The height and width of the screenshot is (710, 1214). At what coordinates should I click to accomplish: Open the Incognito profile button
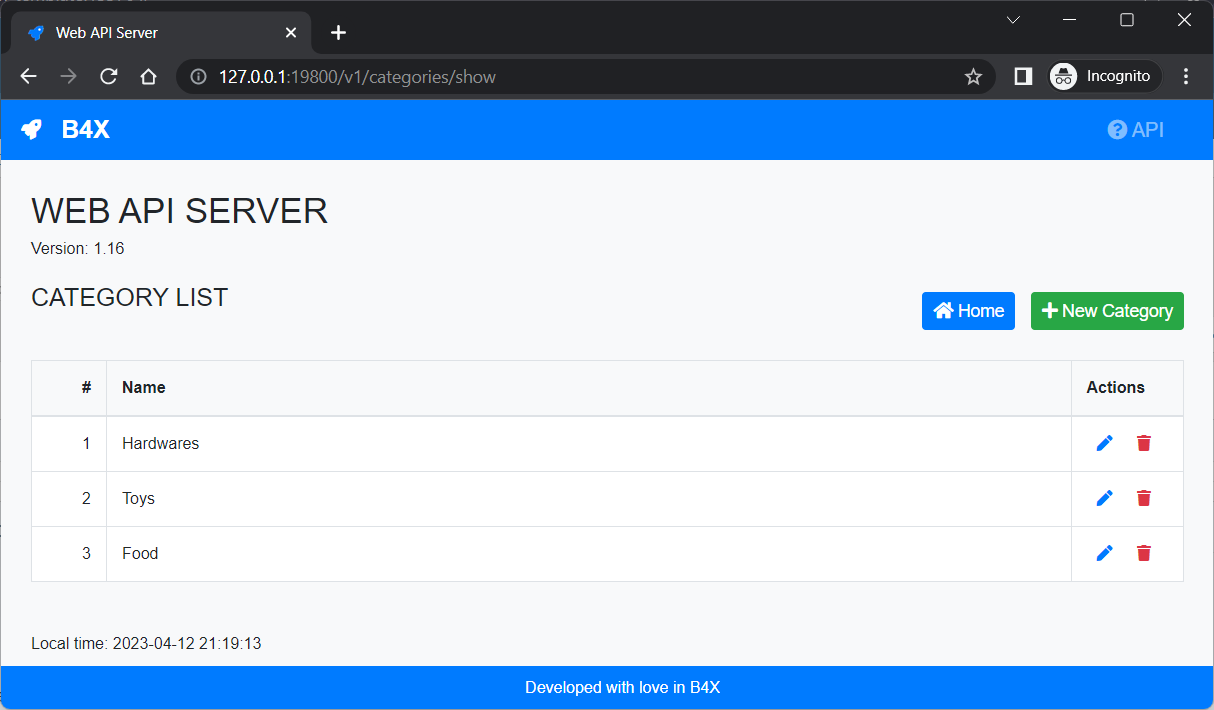click(x=1104, y=77)
